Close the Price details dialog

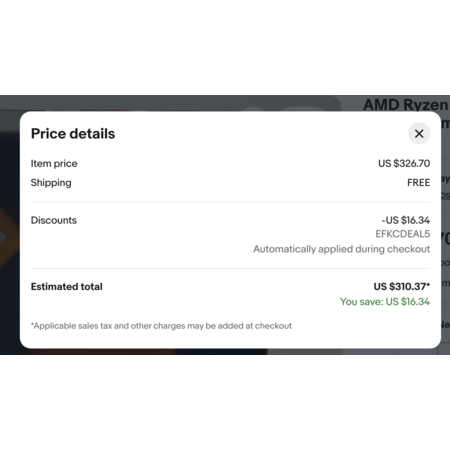point(419,134)
